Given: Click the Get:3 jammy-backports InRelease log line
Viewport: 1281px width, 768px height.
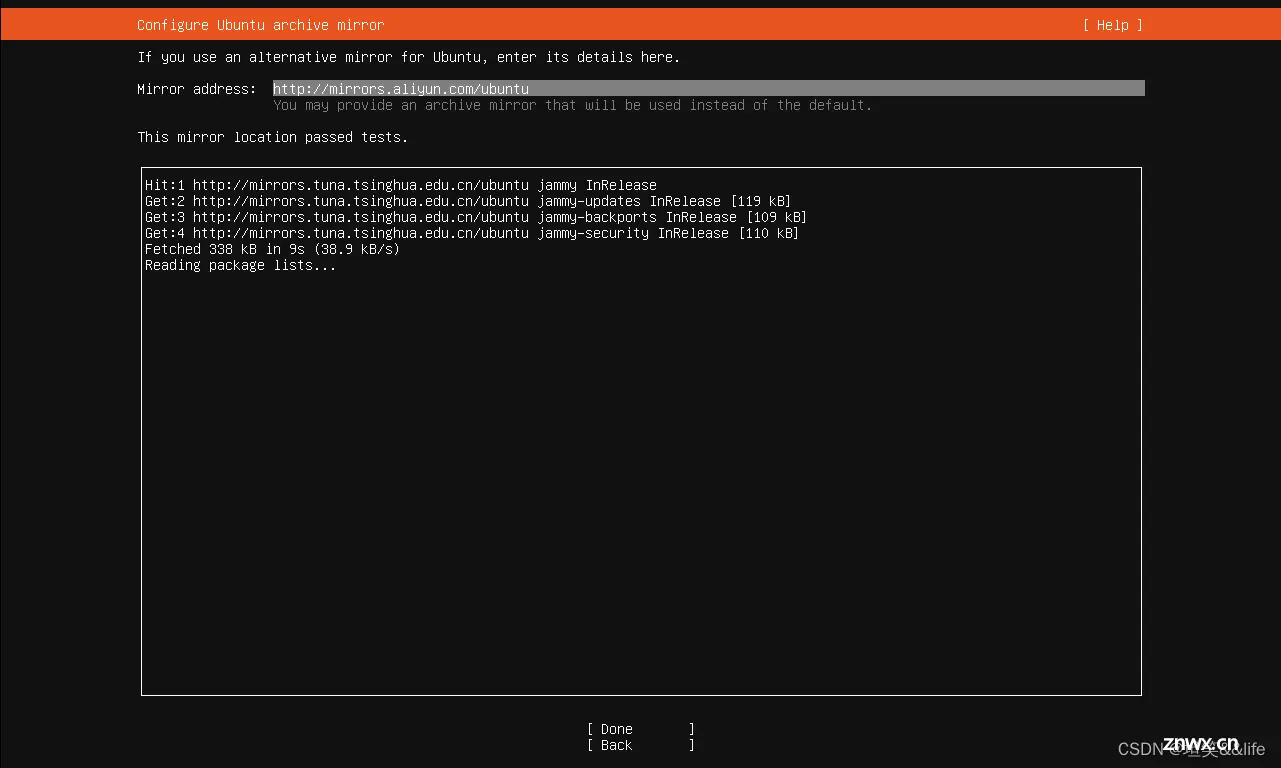Looking at the screenshot, I should pyautogui.click(x=476, y=217).
